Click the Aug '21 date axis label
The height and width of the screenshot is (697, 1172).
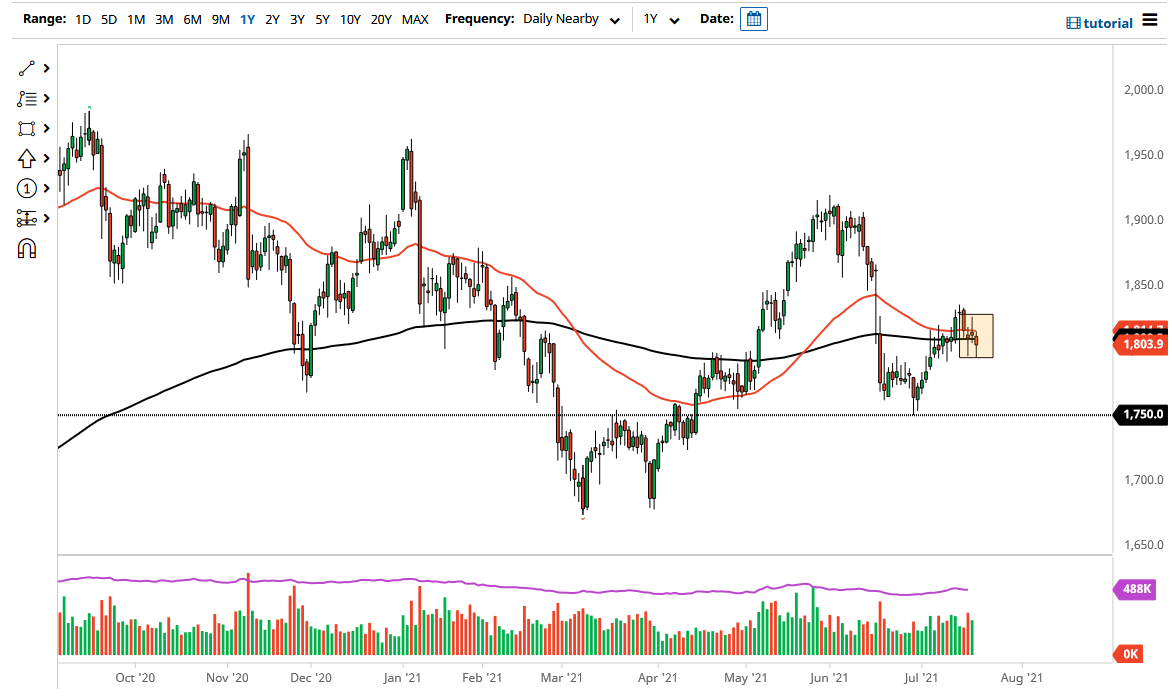1021,678
